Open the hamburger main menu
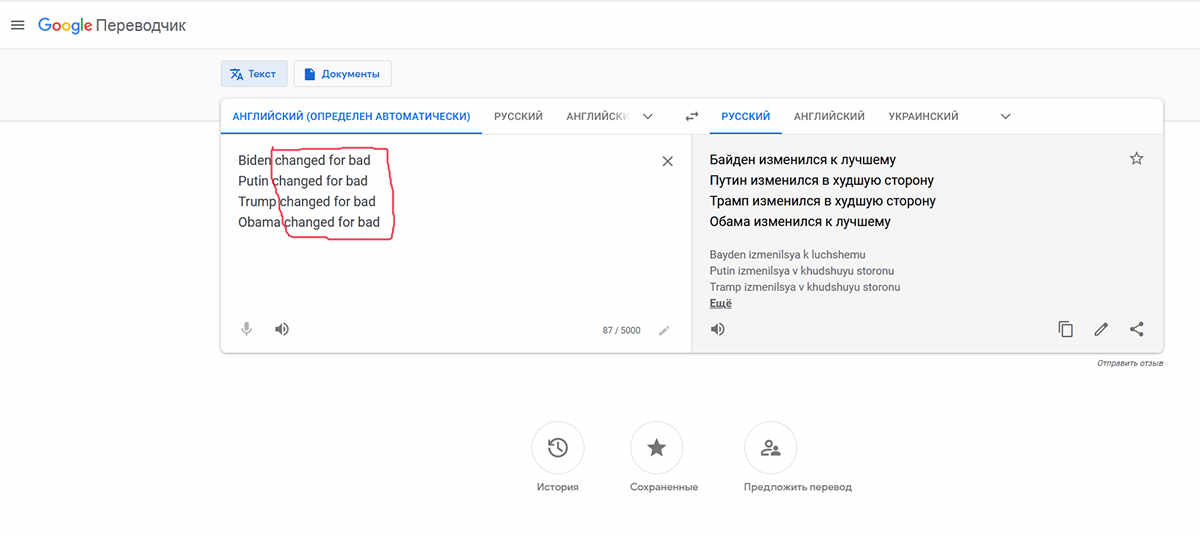The image size is (1200, 536). (17, 25)
